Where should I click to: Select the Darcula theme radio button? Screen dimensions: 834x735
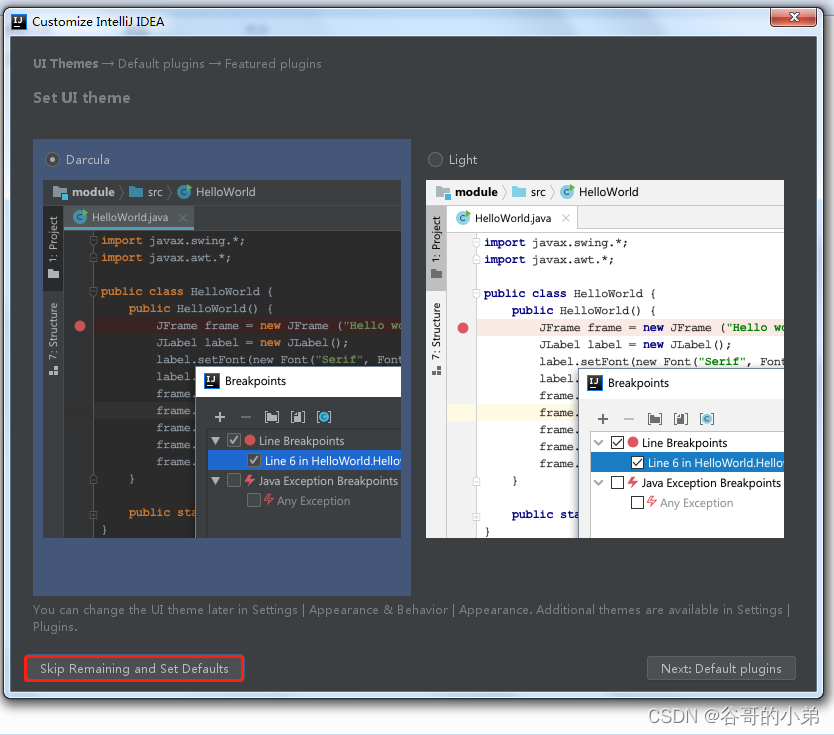click(52, 160)
